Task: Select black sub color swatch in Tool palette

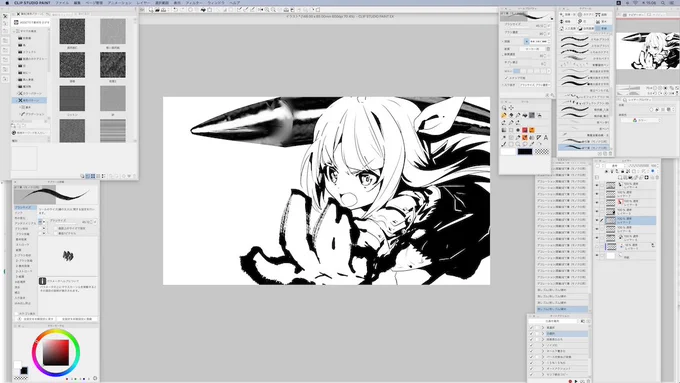Action: (x=525, y=151)
